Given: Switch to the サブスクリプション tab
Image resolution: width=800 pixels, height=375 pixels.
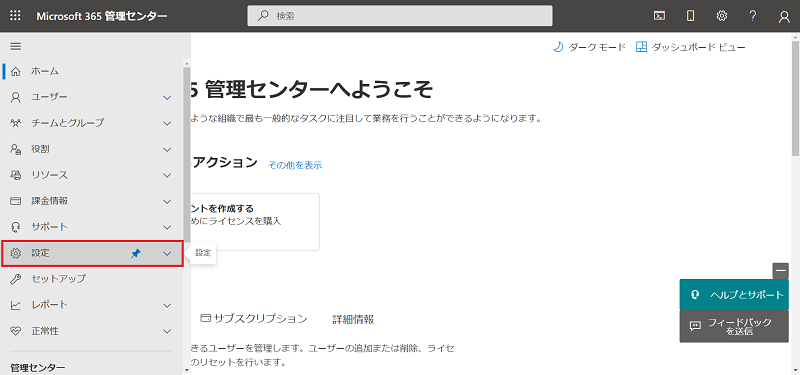Looking at the screenshot, I should tap(254, 319).
